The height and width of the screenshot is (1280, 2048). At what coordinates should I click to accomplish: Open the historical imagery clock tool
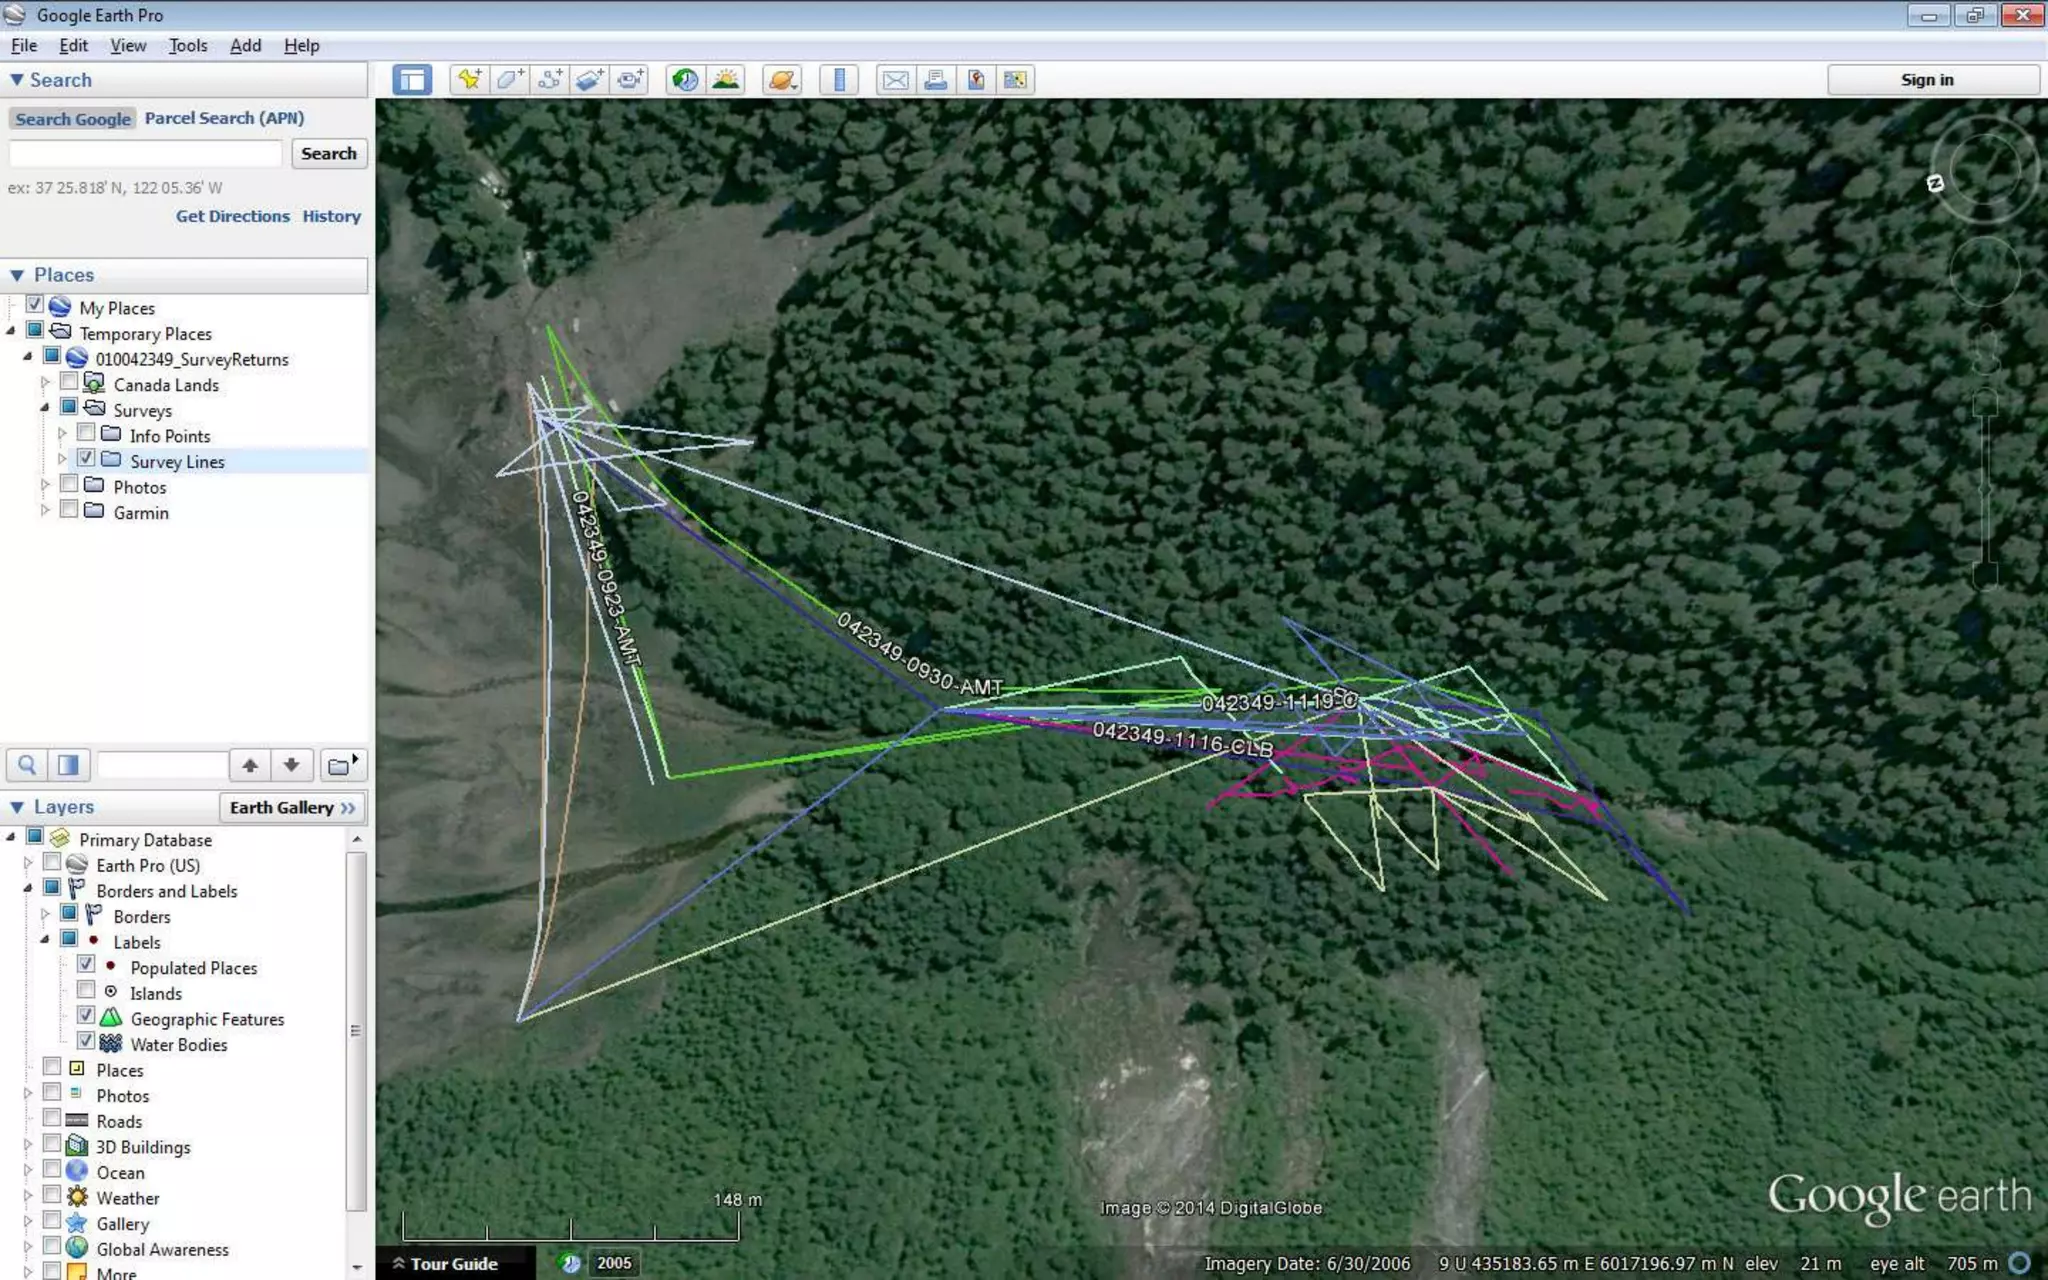[685, 80]
